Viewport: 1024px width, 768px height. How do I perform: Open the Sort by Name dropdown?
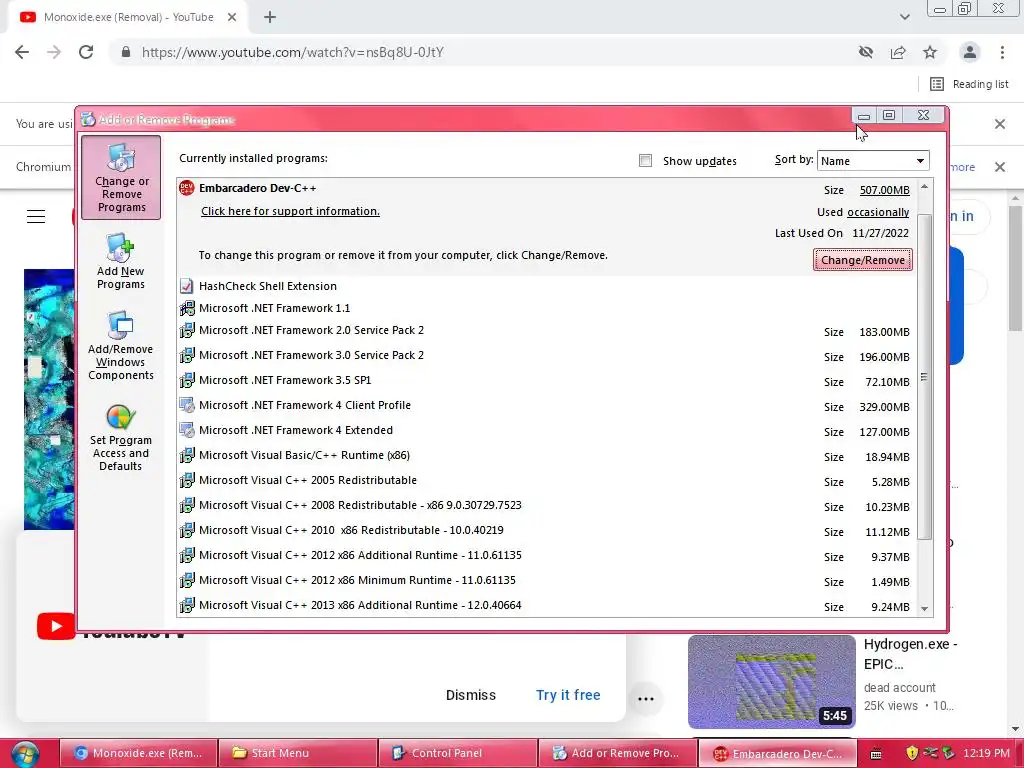[873, 161]
